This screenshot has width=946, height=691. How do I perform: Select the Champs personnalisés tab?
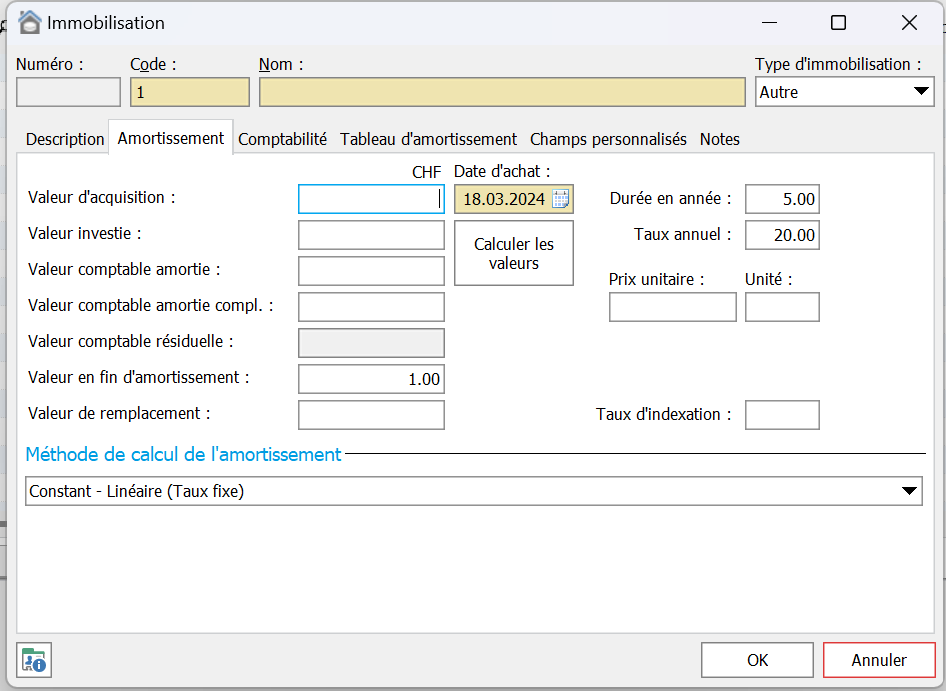608,139
